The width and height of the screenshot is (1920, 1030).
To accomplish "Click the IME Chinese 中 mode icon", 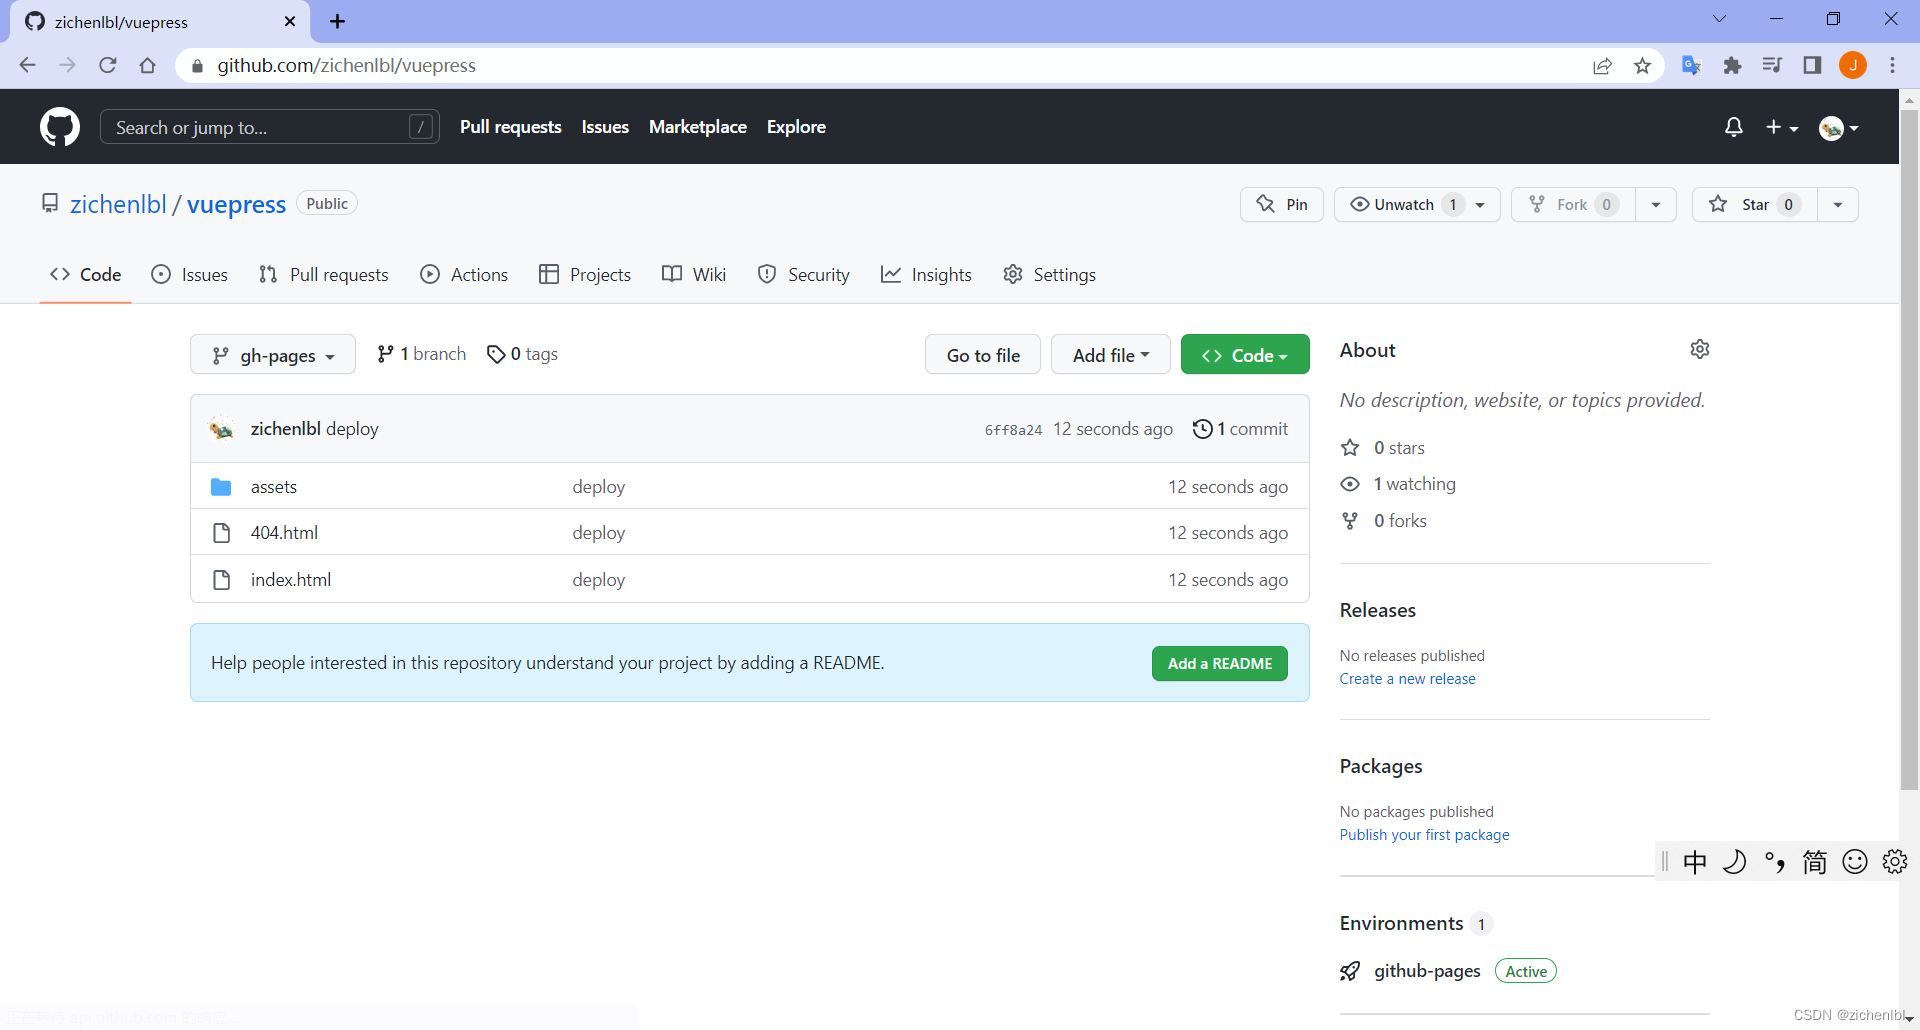I will pos(1695,862).
